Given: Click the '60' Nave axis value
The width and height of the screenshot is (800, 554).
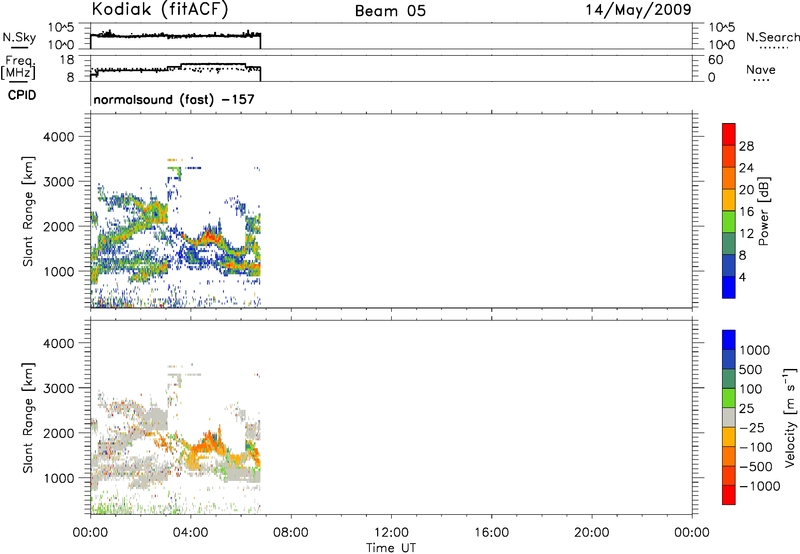Looking at the screenshot, I should 715,60.
